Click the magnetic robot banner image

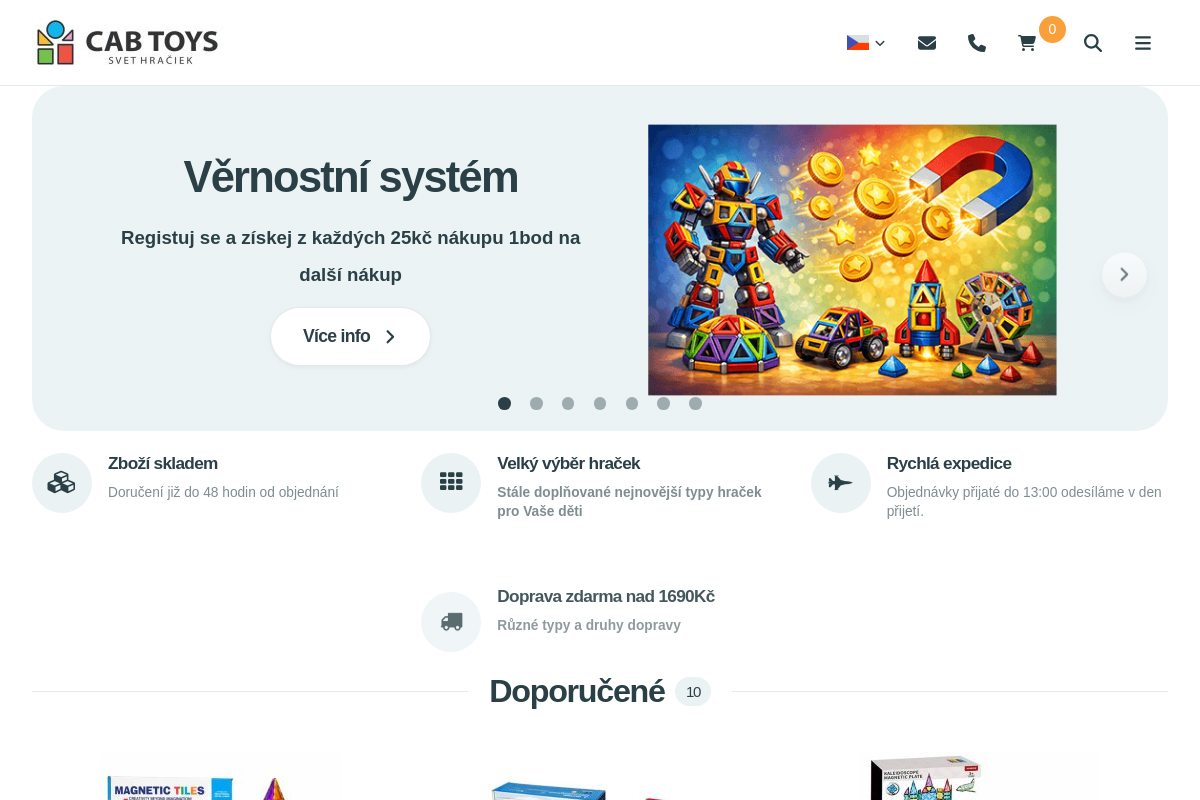tap(852, 260)
